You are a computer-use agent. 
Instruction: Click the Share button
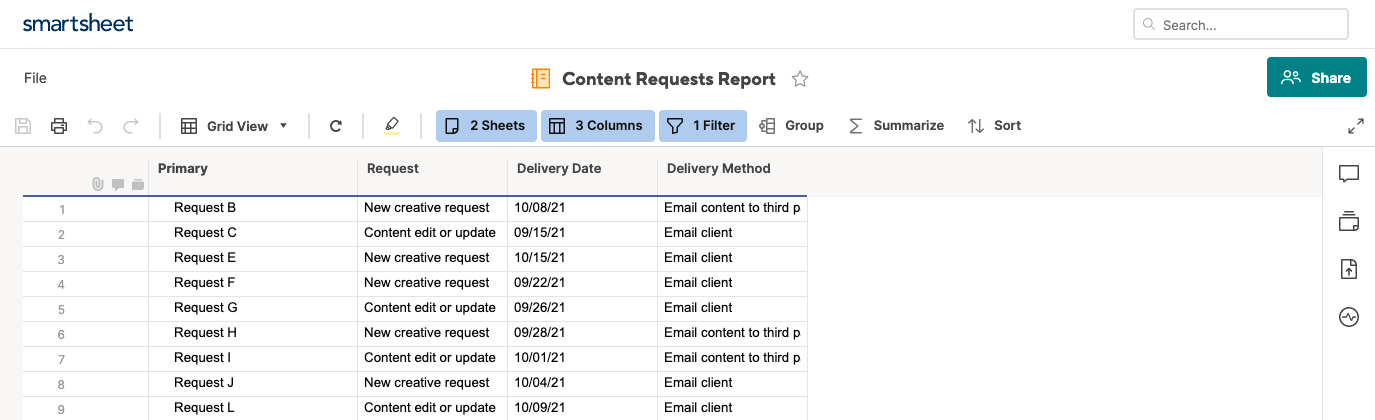1316,78
